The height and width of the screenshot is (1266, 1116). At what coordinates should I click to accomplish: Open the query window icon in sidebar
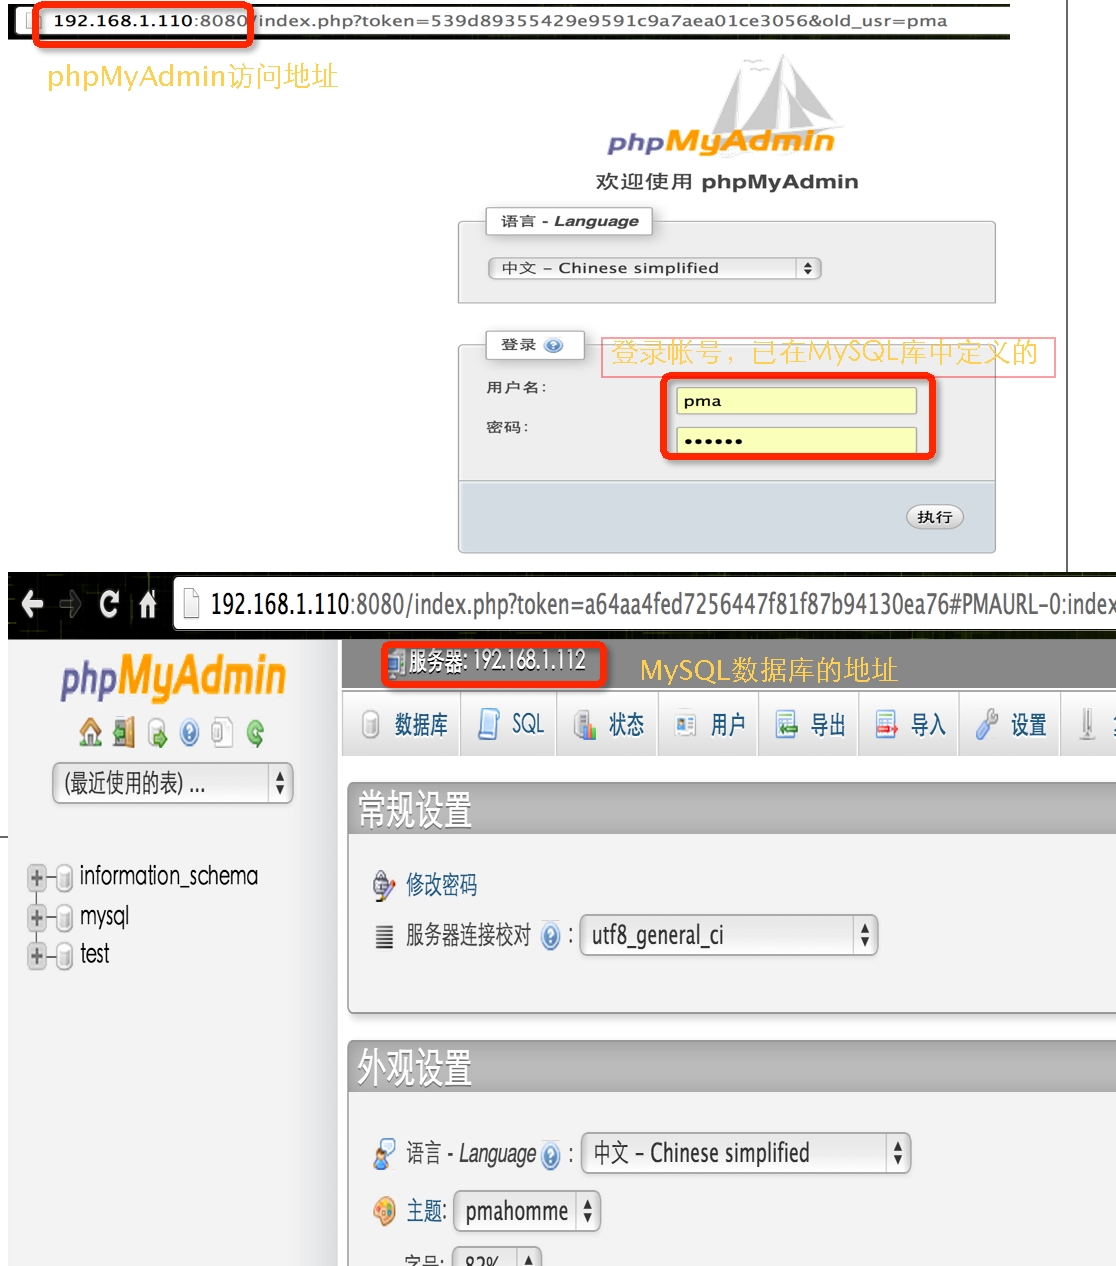[x=157, y=733]
